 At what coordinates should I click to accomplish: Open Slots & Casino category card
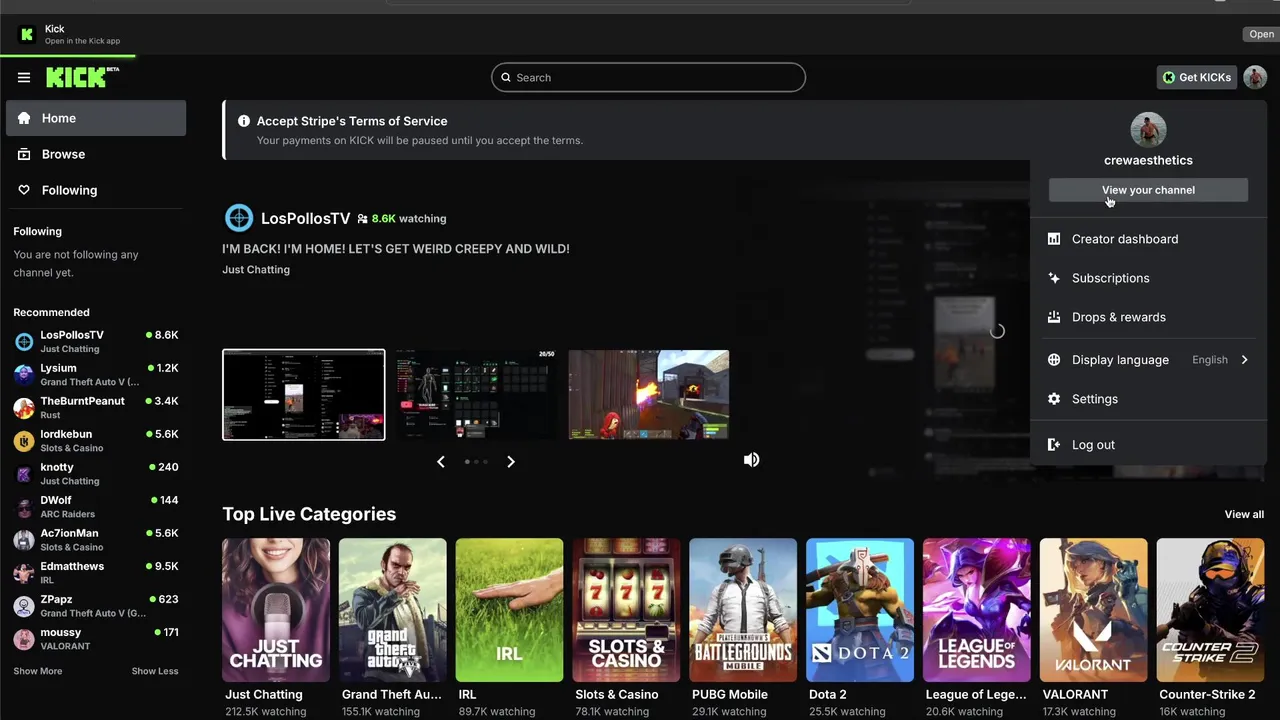coord(626,610)
